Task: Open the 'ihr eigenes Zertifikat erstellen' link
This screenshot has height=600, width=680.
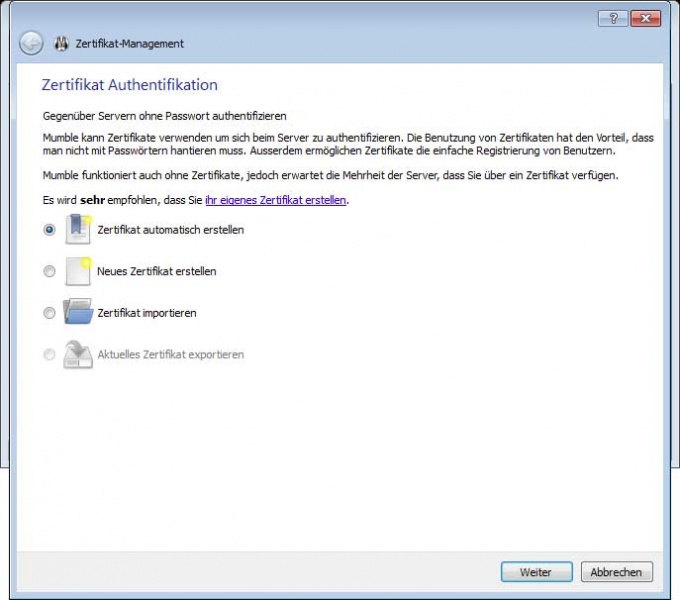Action: pyautogui.click(x=275, y=200)
